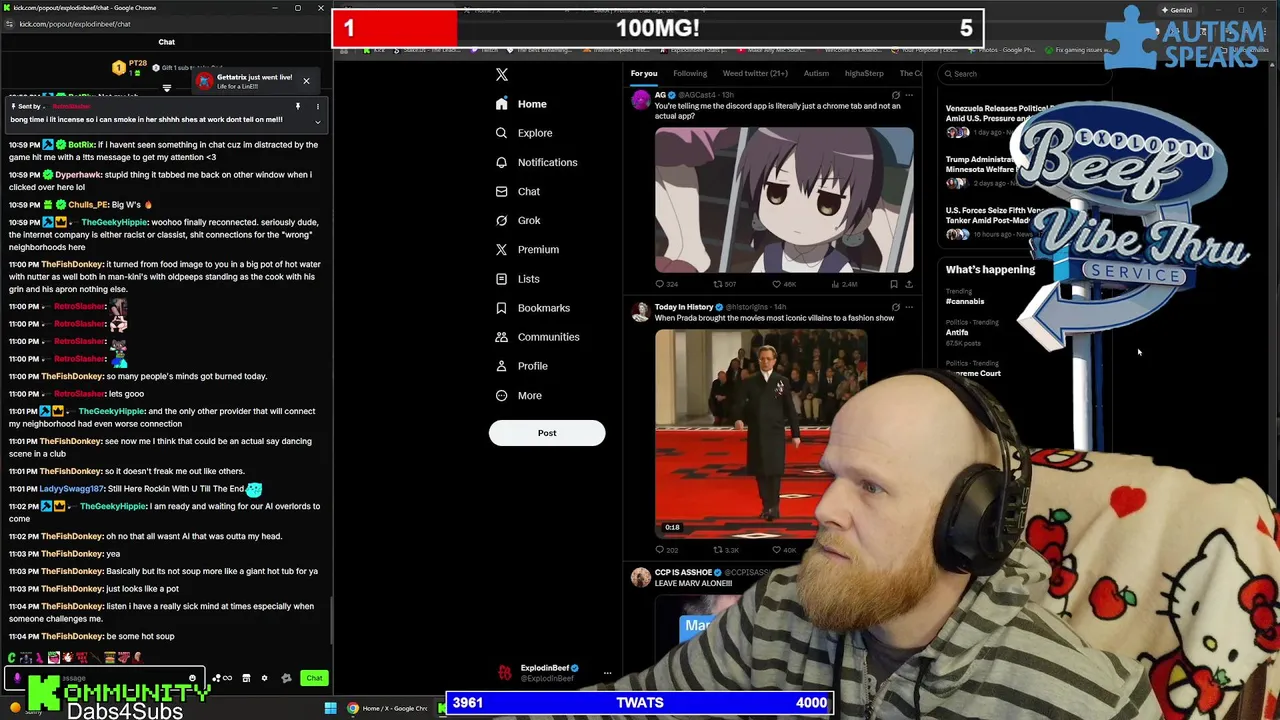Click the Kick chat message input
The image size is (1280, 720).
tap(105, 678)
